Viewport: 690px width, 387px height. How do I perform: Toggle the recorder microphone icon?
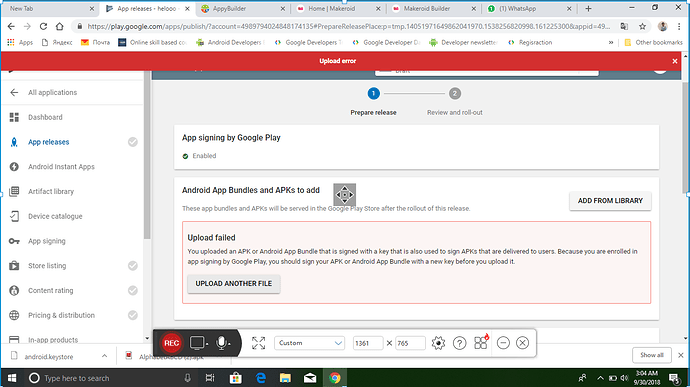pyautogui.click(x=221, y=343)
